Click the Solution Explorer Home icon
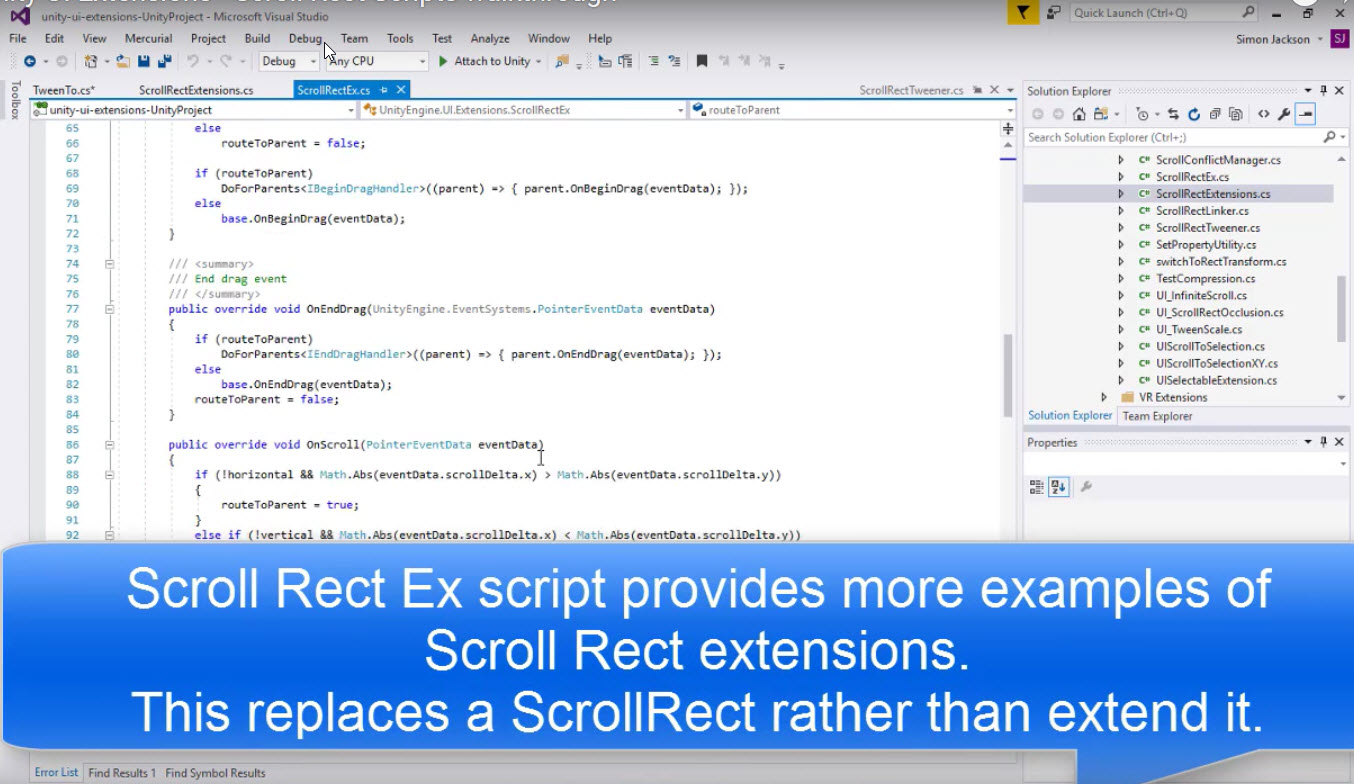Screen dimensions: 1354x784 pos(1079,114)
